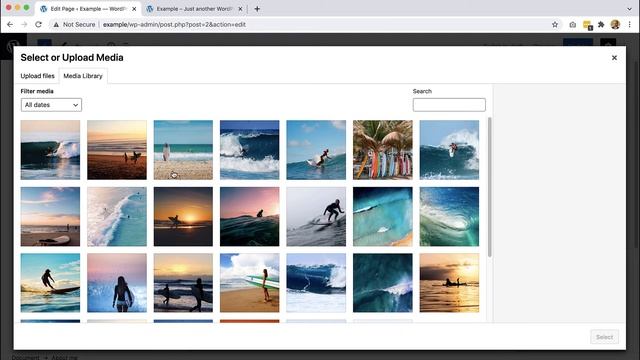Select the aerial turquoise water thumbnail
The image size is (640, 360).
click(x=383, y=216)
